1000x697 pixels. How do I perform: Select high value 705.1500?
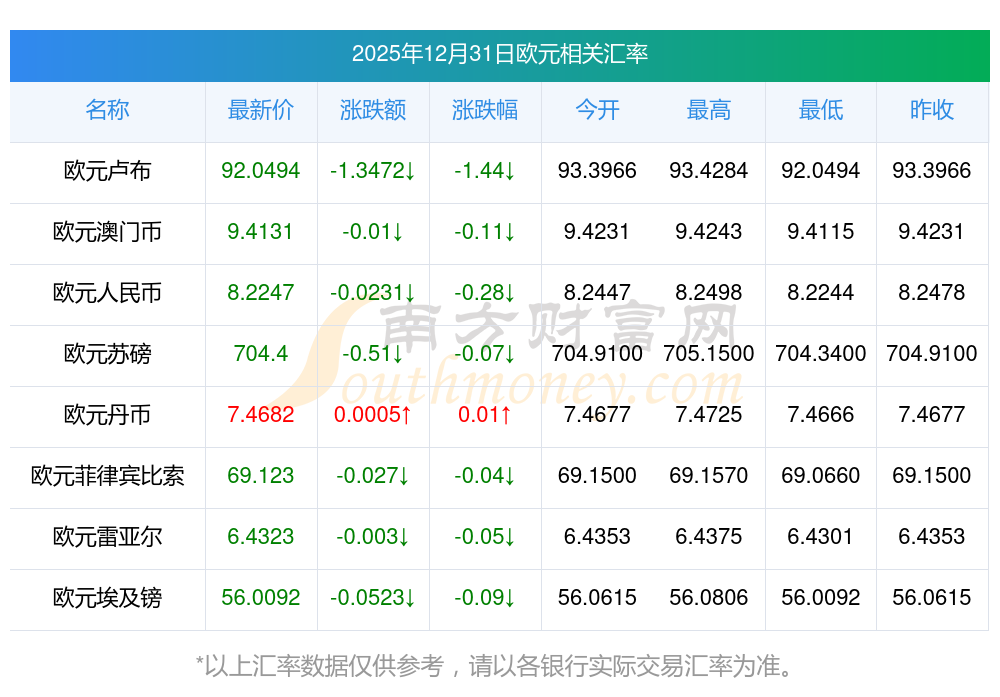(x=709, y=353)
